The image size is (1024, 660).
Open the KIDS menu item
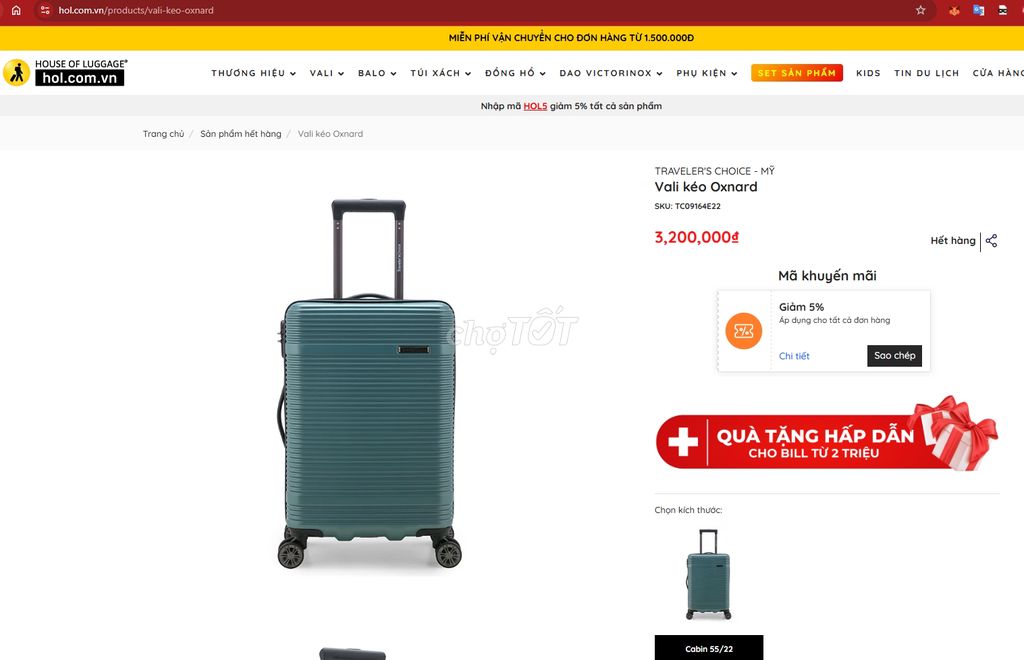pos(868,73)
